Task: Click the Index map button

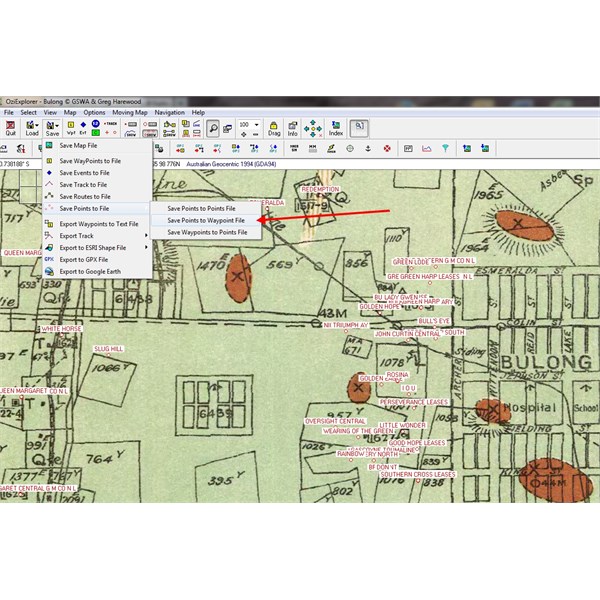Action: 336,129
